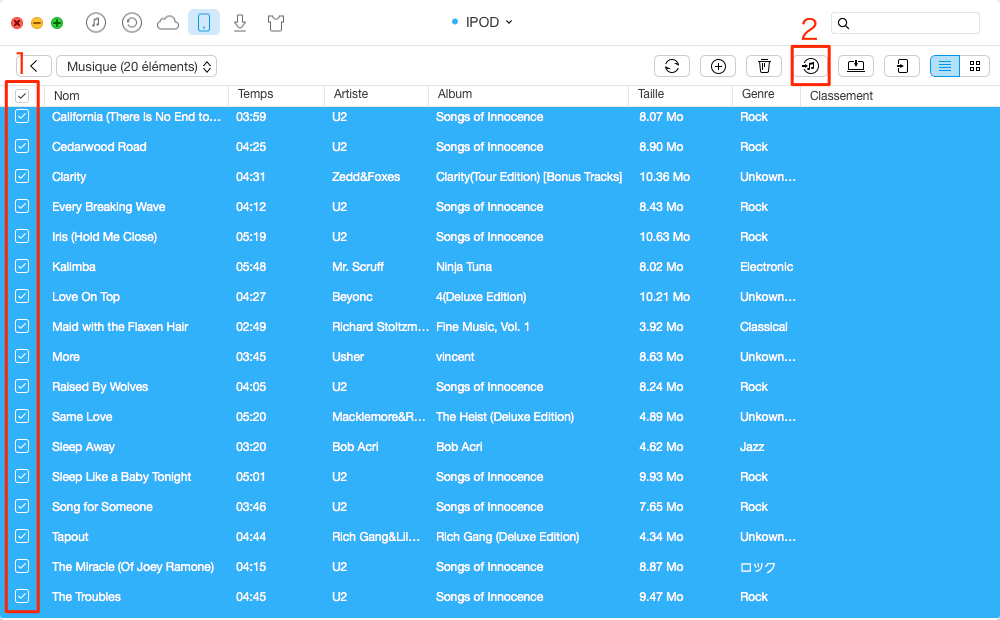The image size is (1000, 620).
Task: Toggle the select-all checkbox in header
Action: pos(22,96)
